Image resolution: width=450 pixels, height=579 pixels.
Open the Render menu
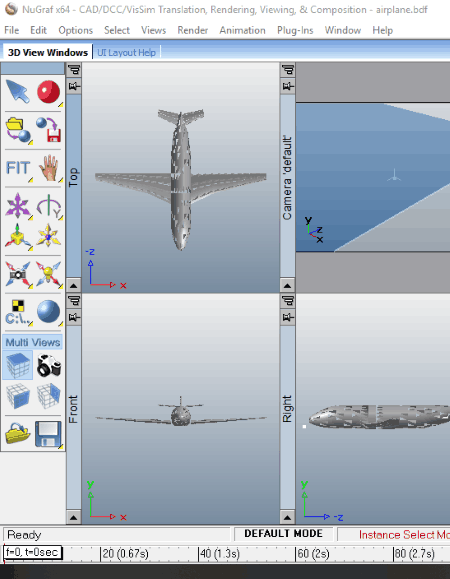(x=192, y=30)
